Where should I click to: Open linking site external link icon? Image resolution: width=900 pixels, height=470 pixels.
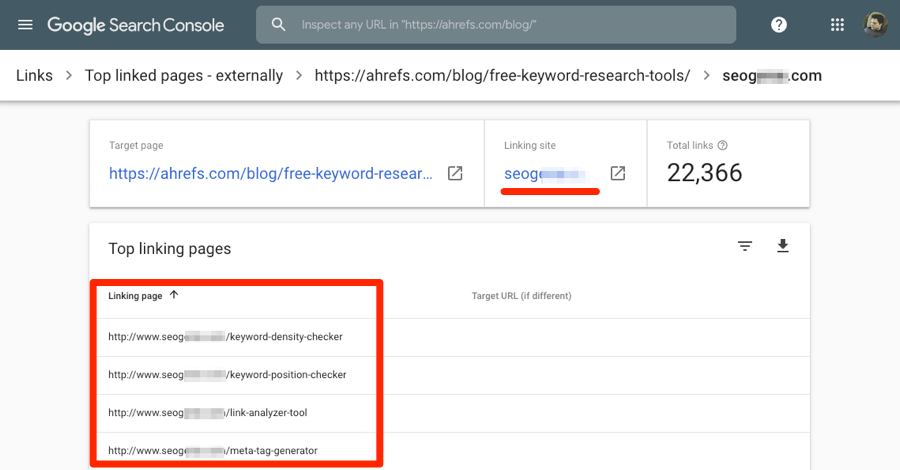point(618,173)
